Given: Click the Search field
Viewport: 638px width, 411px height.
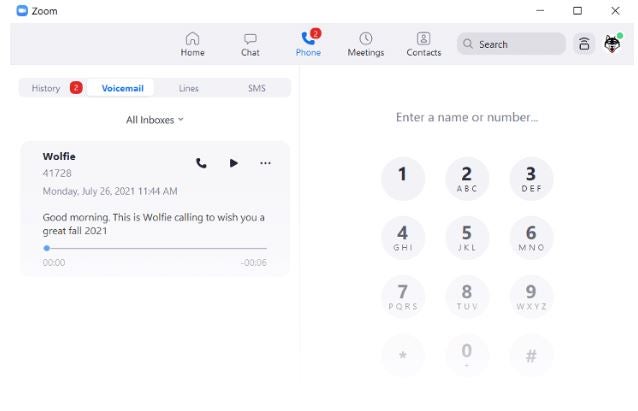Looking at the screenshot, I should click(511, 44).
